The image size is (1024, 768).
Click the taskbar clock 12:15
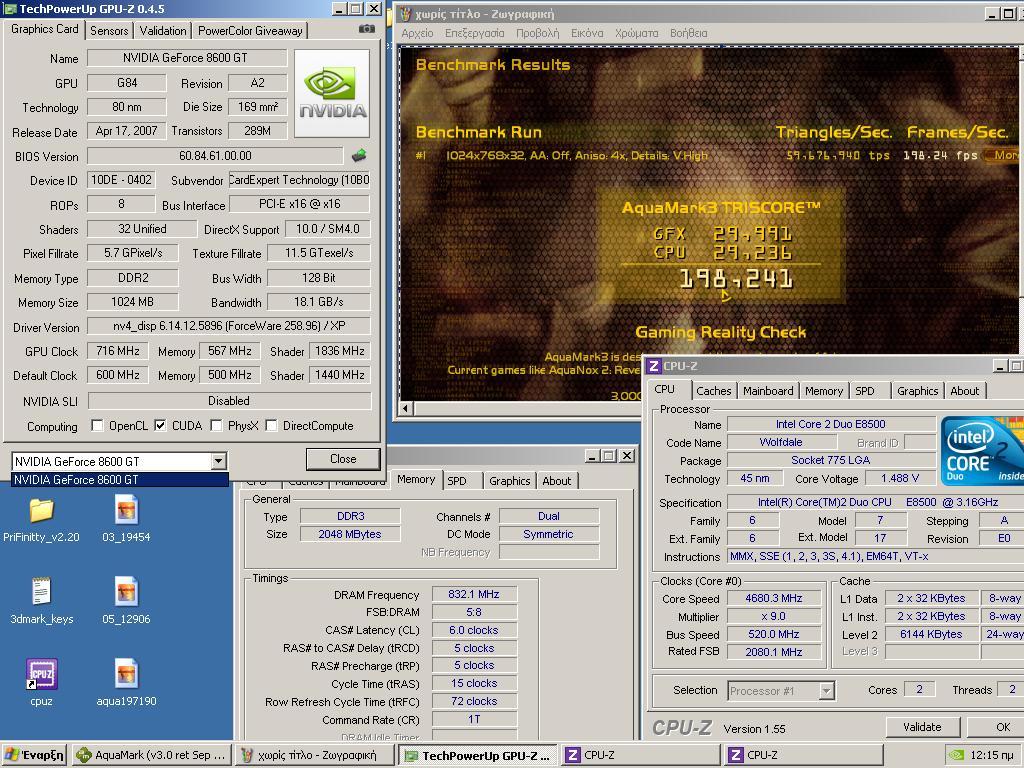pos(992,756)
